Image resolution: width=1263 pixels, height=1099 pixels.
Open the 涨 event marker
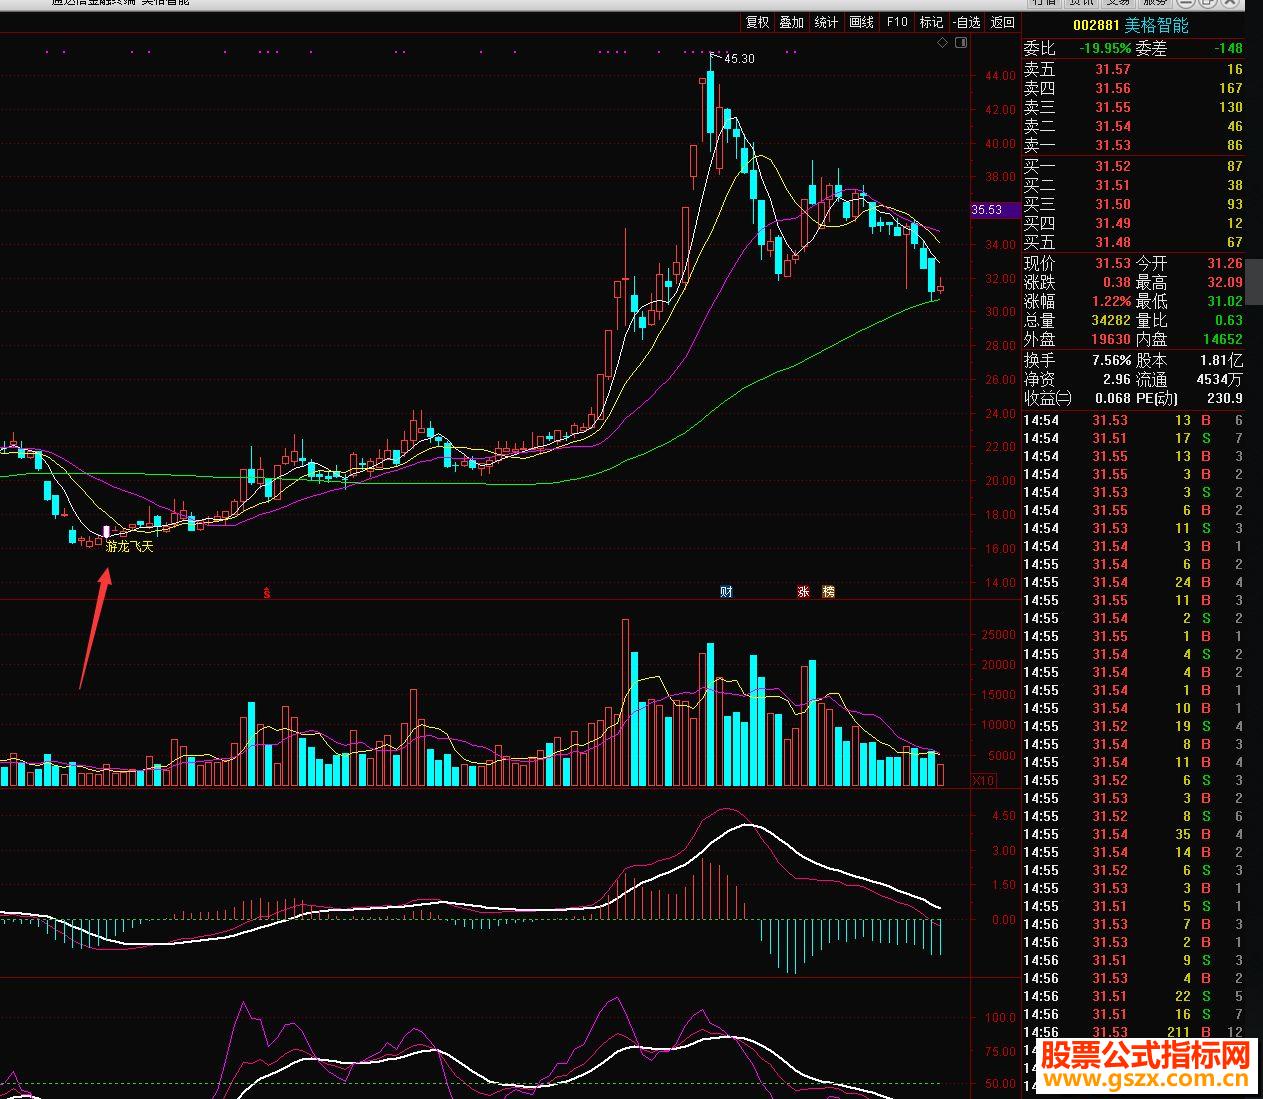tap(803, 592)
